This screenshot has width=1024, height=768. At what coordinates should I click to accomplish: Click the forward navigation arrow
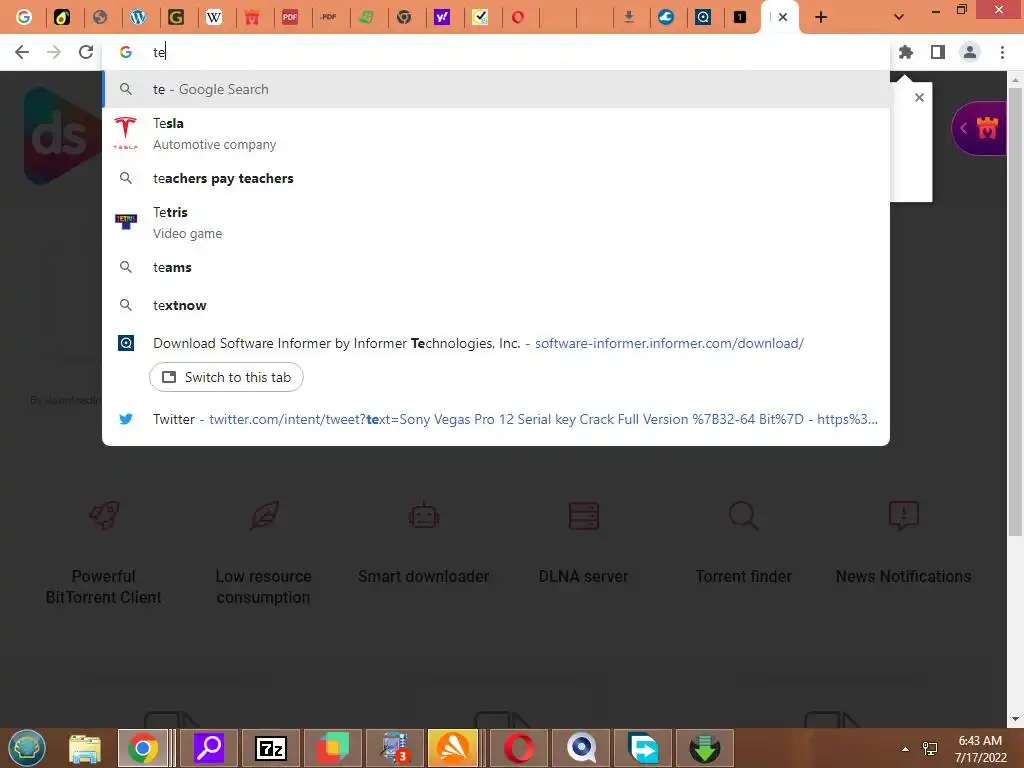pos(54,52)
